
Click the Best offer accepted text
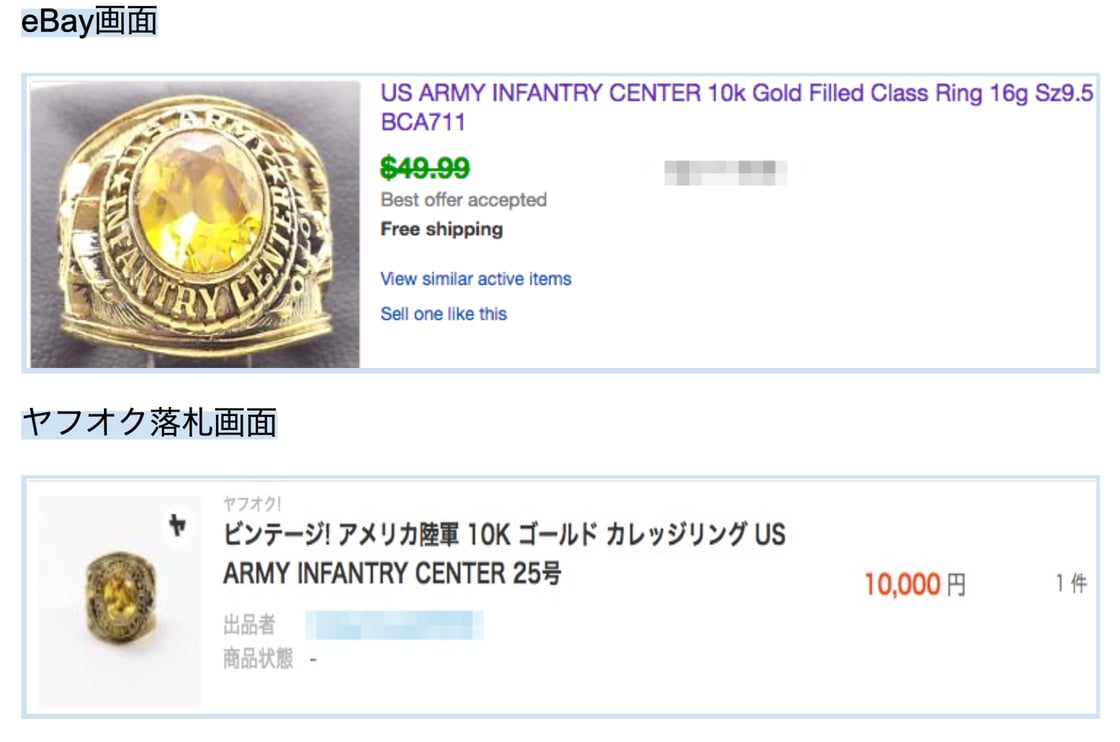(464, 200)
